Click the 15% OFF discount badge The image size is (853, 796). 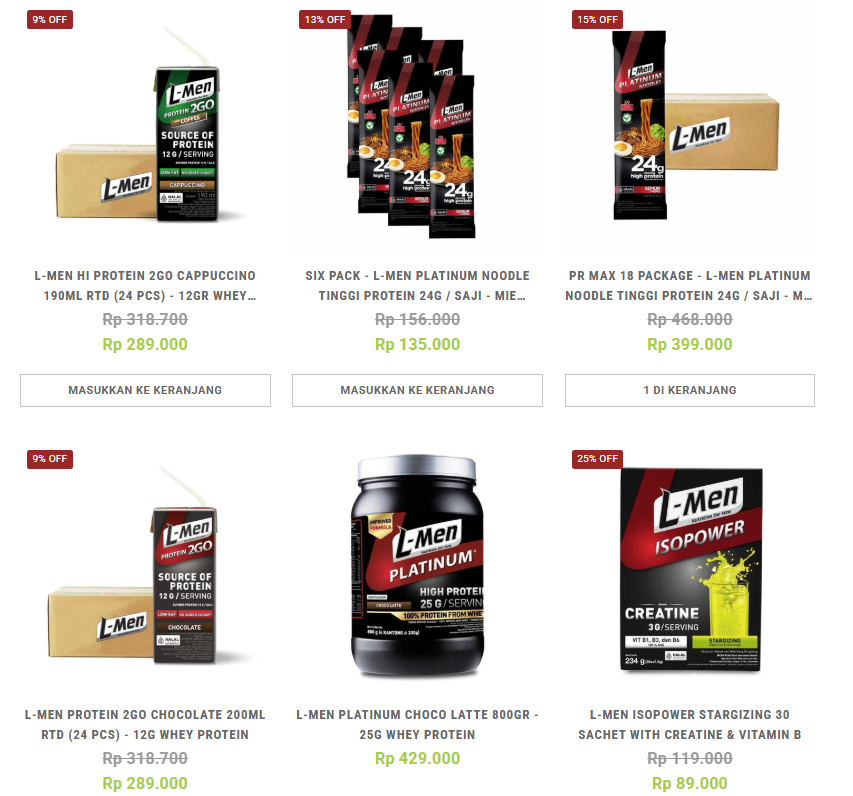(597, 20)
